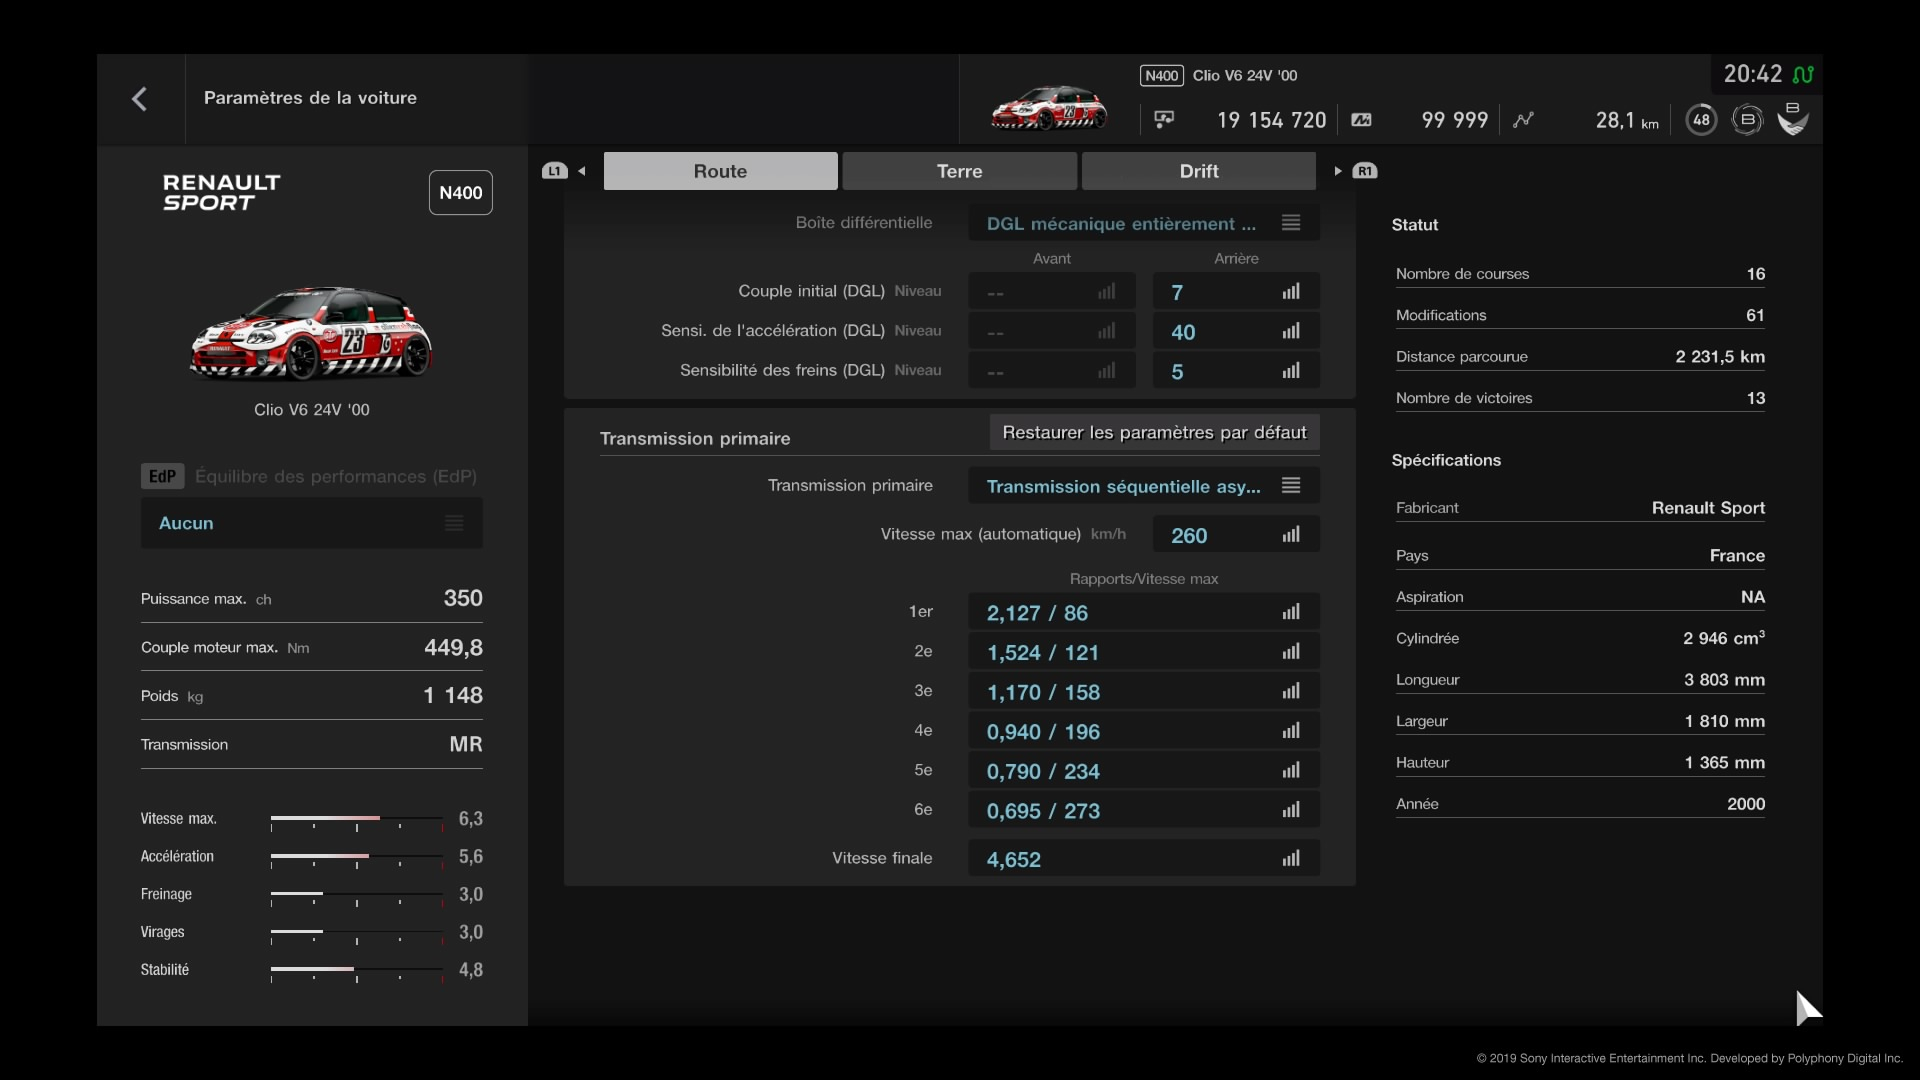Switch to the Drift tab

(1199, 171)
